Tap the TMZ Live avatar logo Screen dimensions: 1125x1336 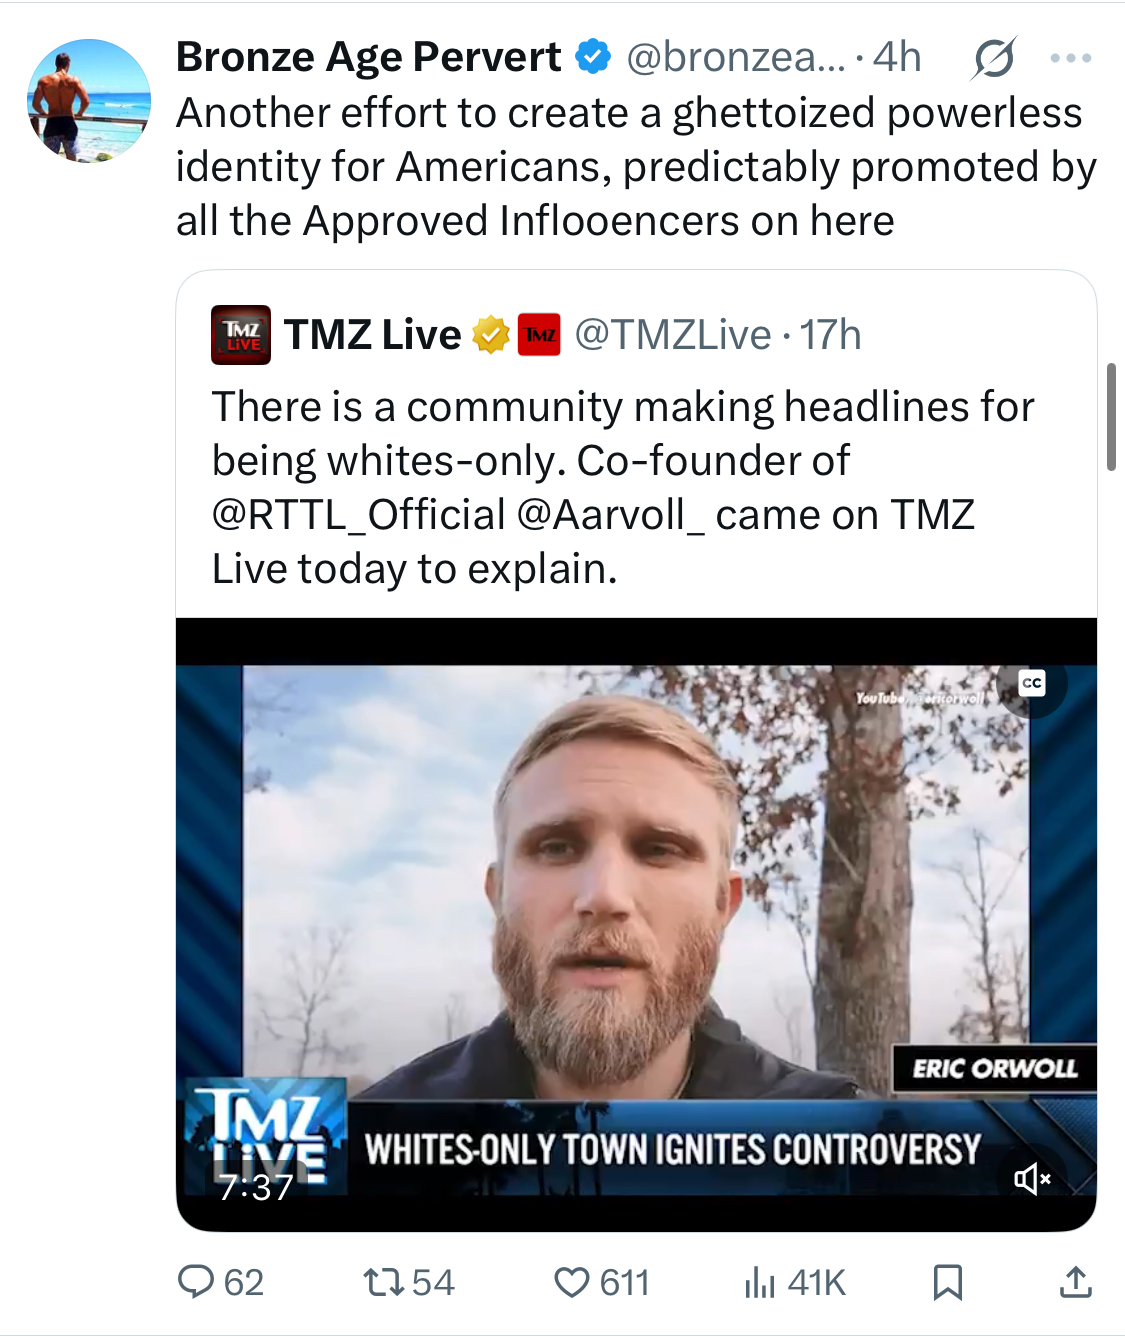point(241,335)
